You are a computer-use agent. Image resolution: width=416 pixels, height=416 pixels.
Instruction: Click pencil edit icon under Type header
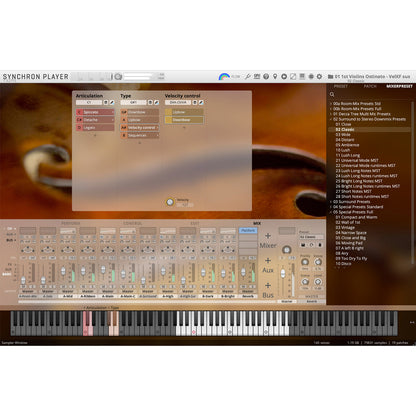(156, 102)
